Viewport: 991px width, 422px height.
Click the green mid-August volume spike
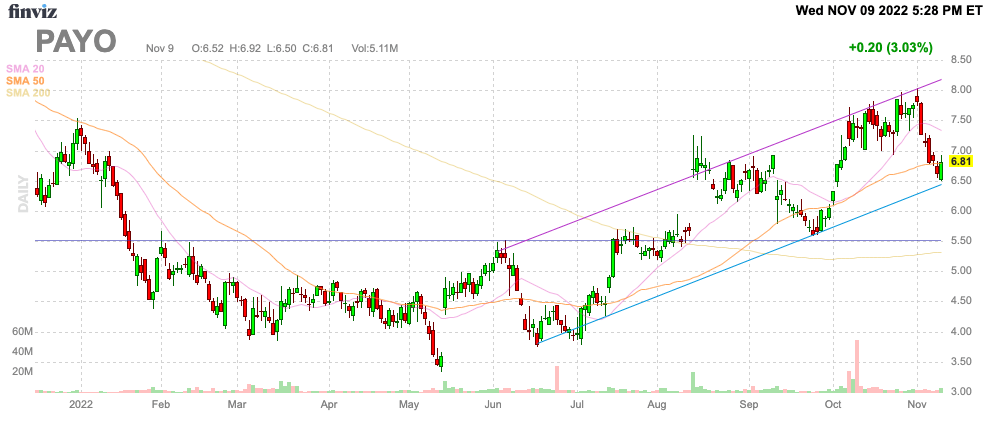click(693, 382)
